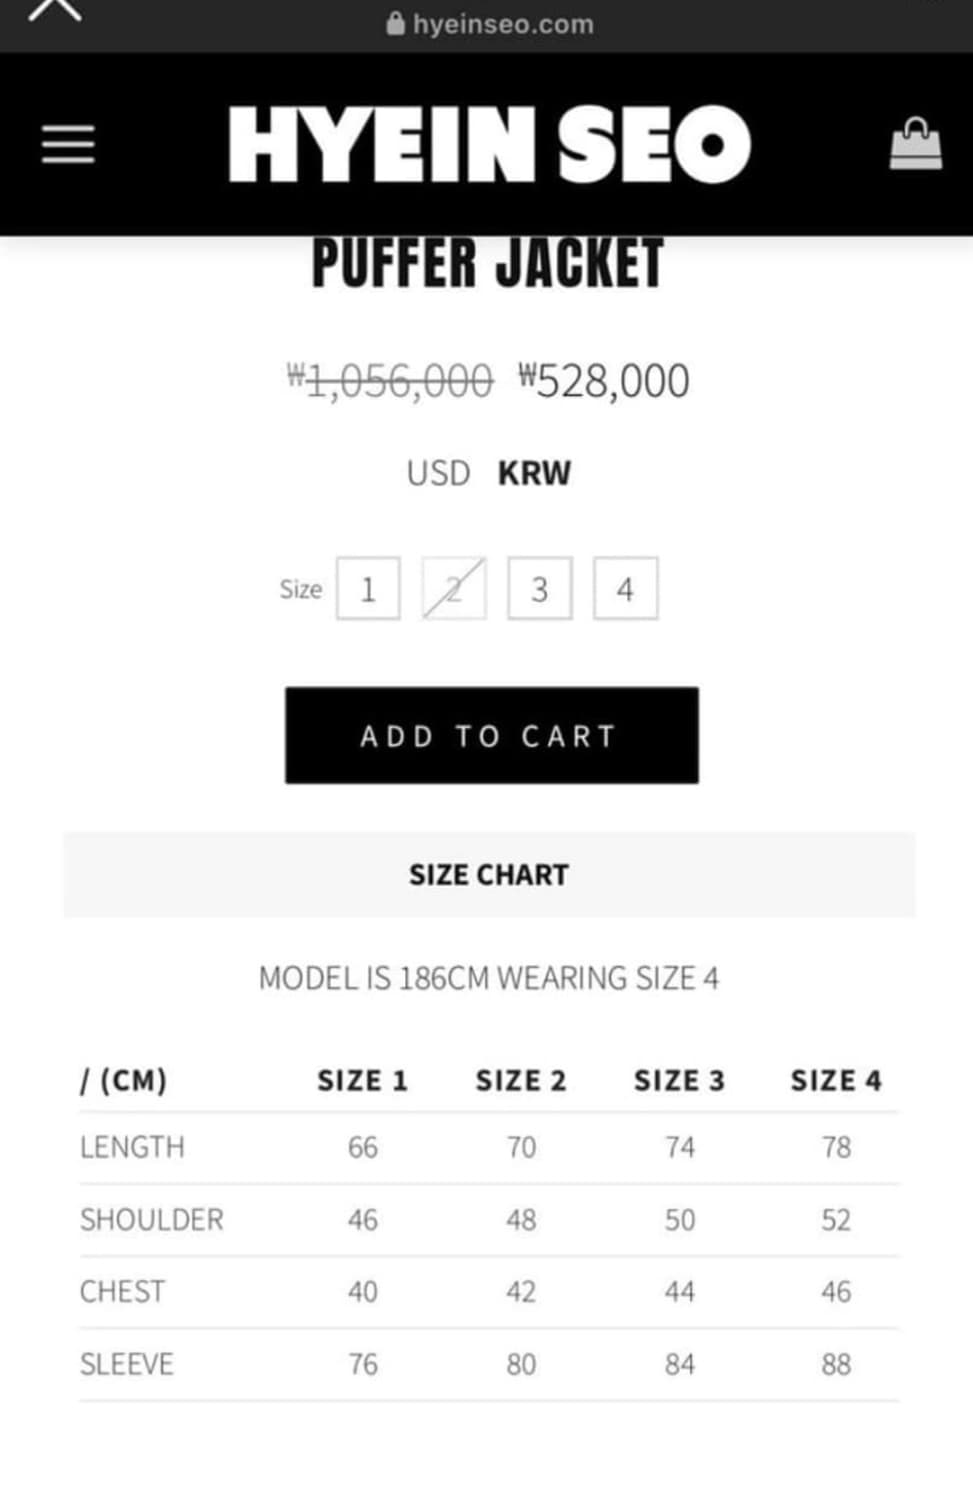Tap the padlock security icon
Image resolution: width=973 pixels, height=1500 pixels.
396,23
